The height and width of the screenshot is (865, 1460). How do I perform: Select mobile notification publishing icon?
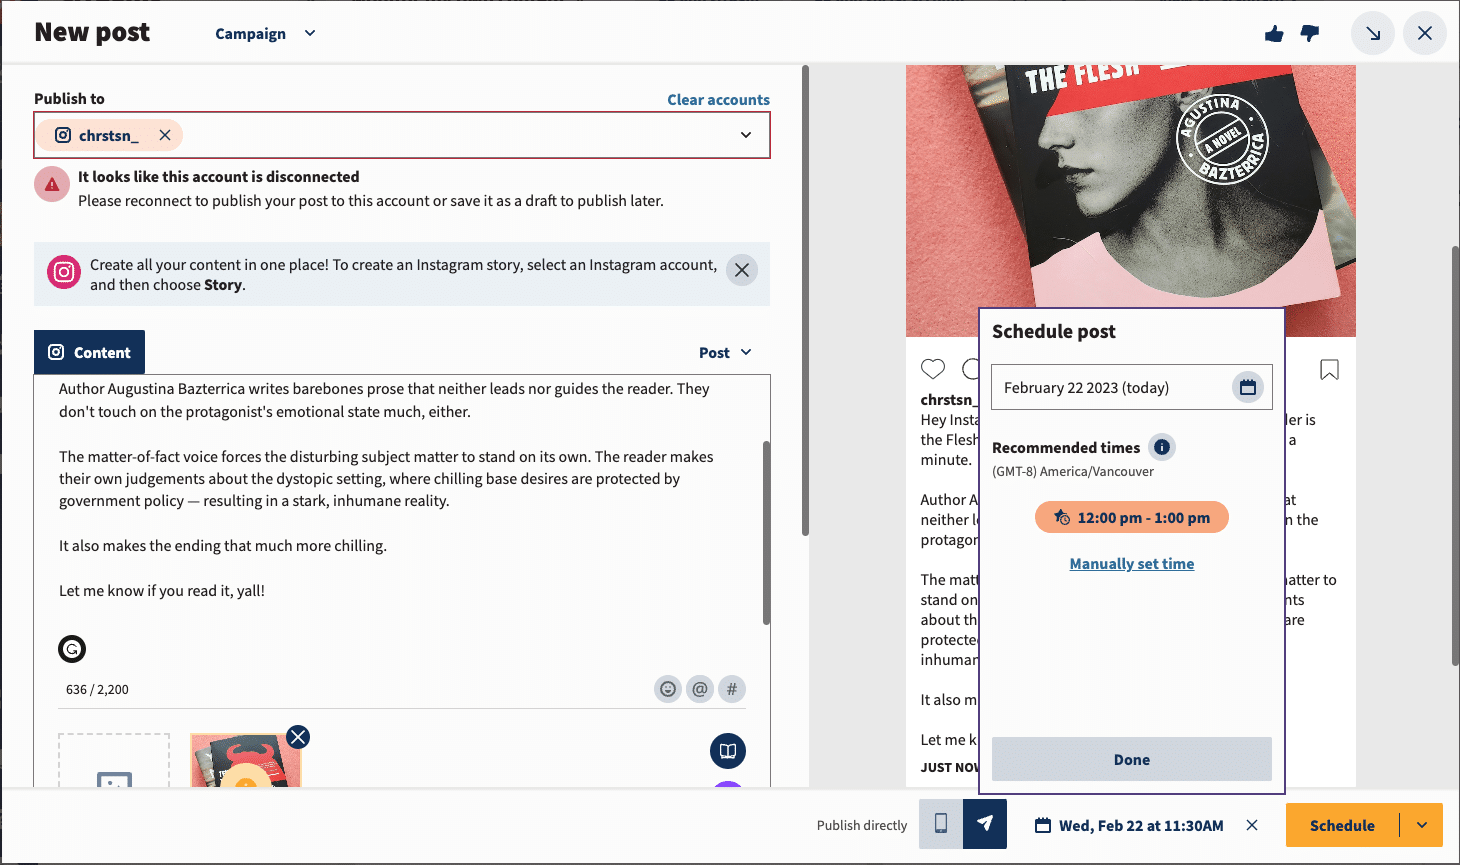pos(941,824)
